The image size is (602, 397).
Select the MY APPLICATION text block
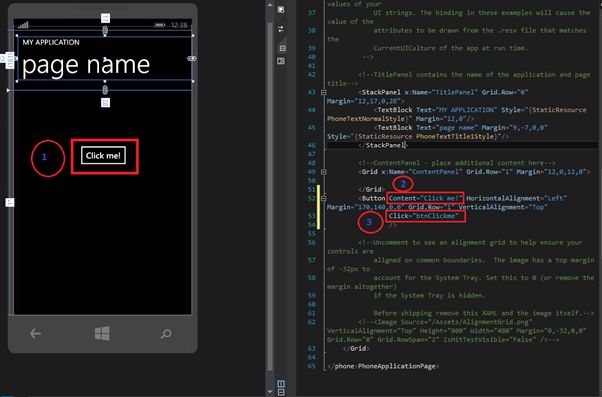pos(51,42)
